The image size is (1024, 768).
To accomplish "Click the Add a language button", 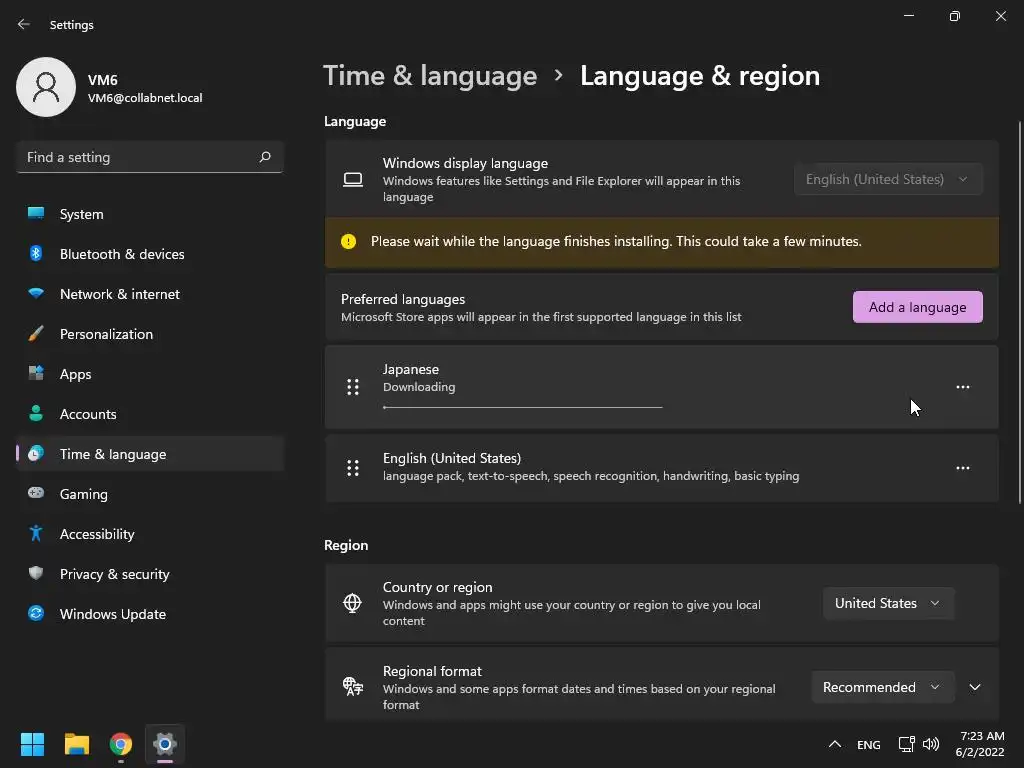I will pos(917,307).
